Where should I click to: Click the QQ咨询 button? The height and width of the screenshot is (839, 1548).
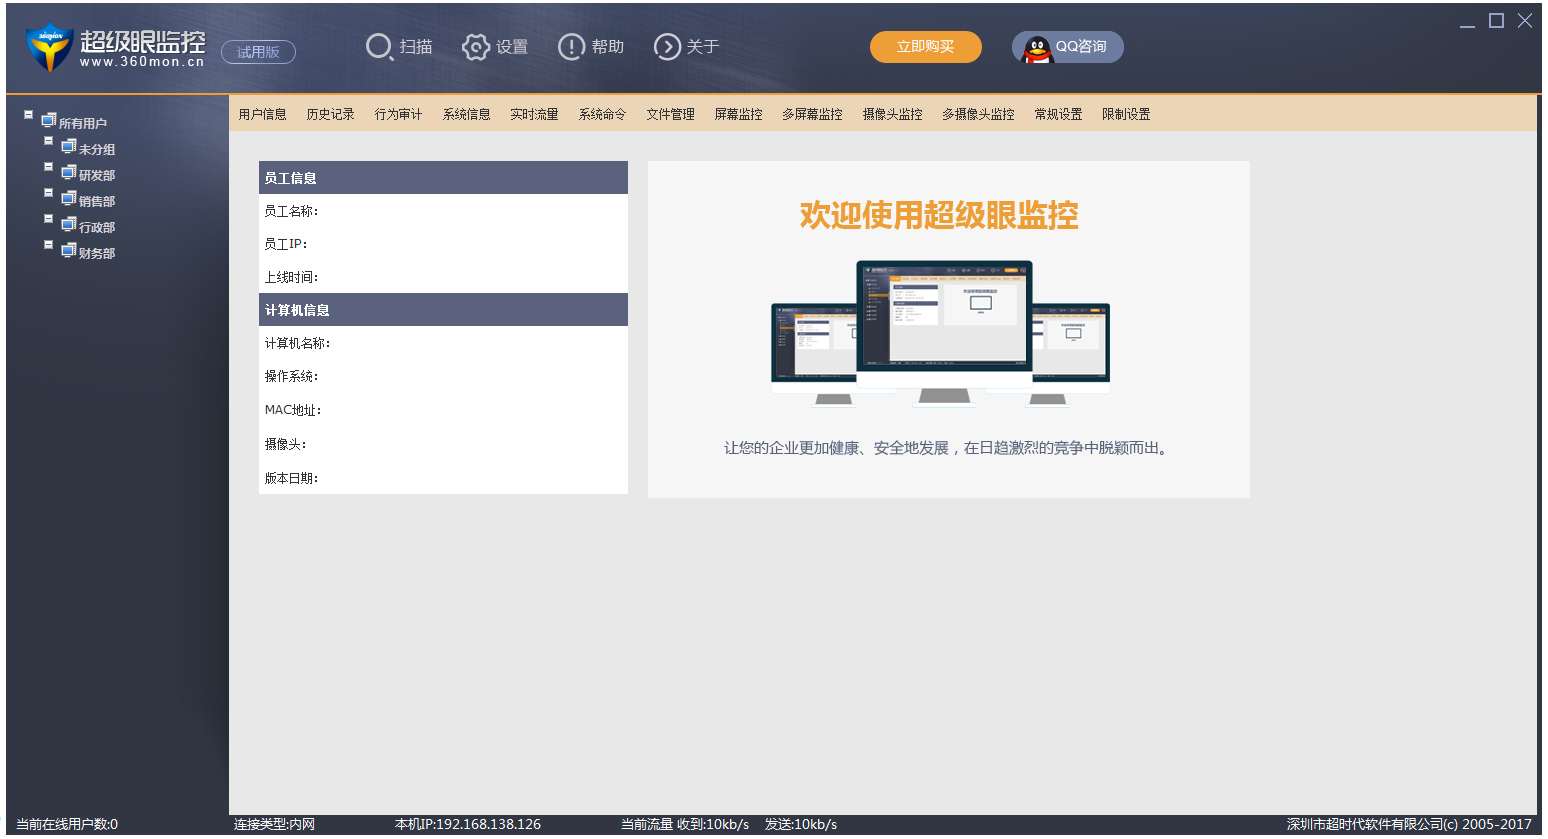[1068, 47]
